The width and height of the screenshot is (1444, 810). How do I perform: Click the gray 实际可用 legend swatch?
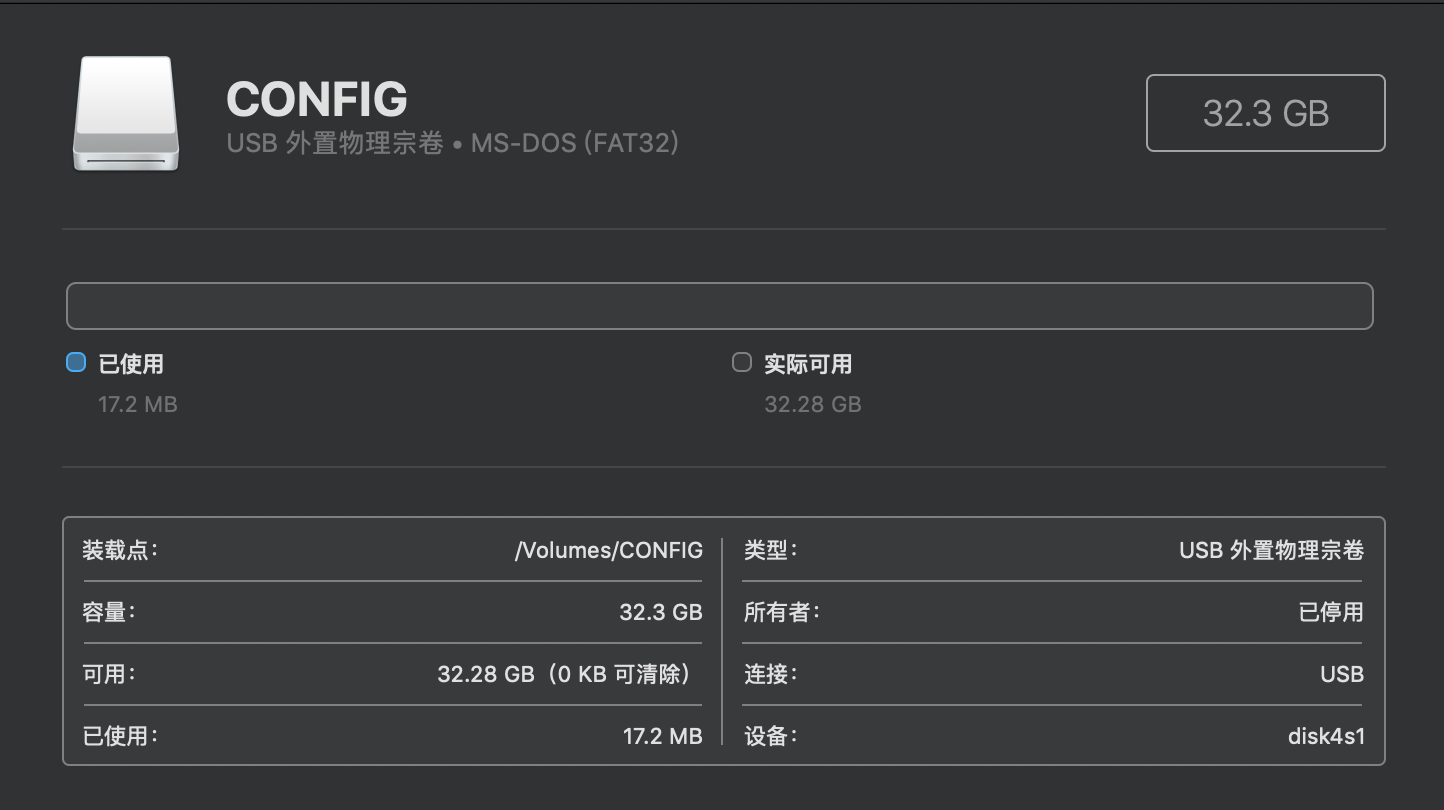[742, 362]
